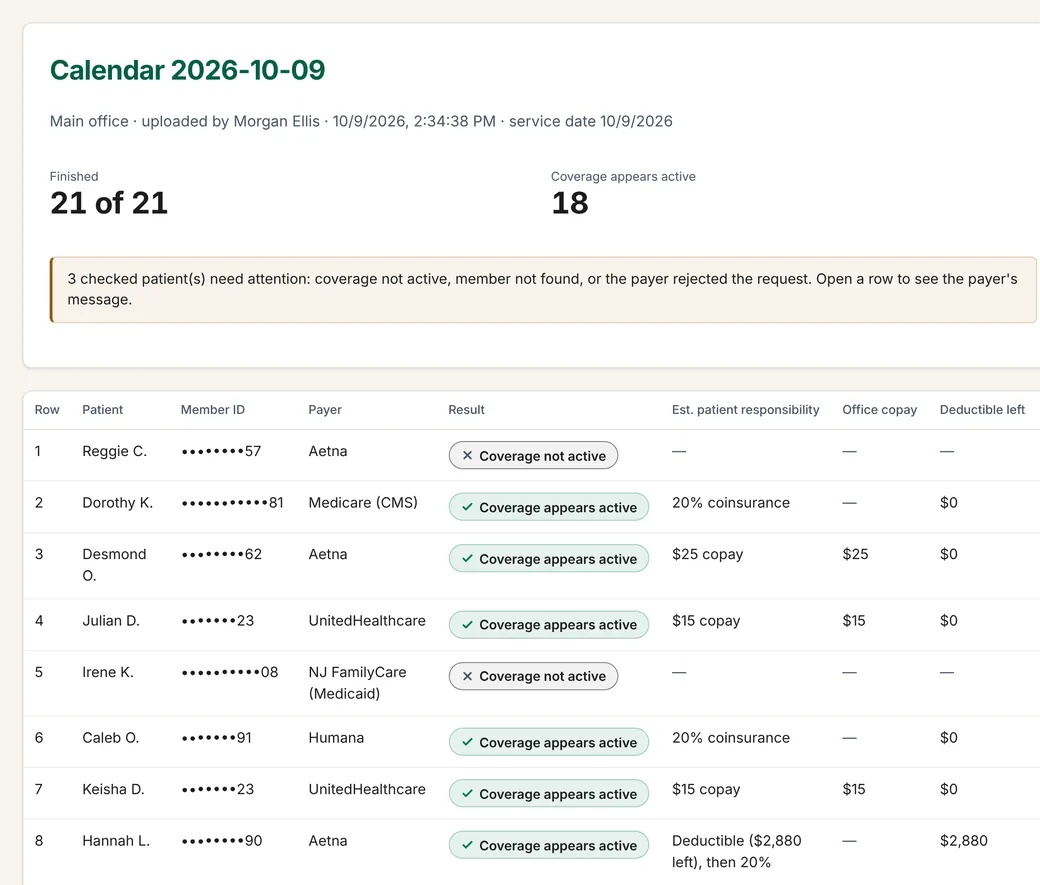1040x885 pixels.
Task: Click member ID ending 81
Action: pos(233,503)
